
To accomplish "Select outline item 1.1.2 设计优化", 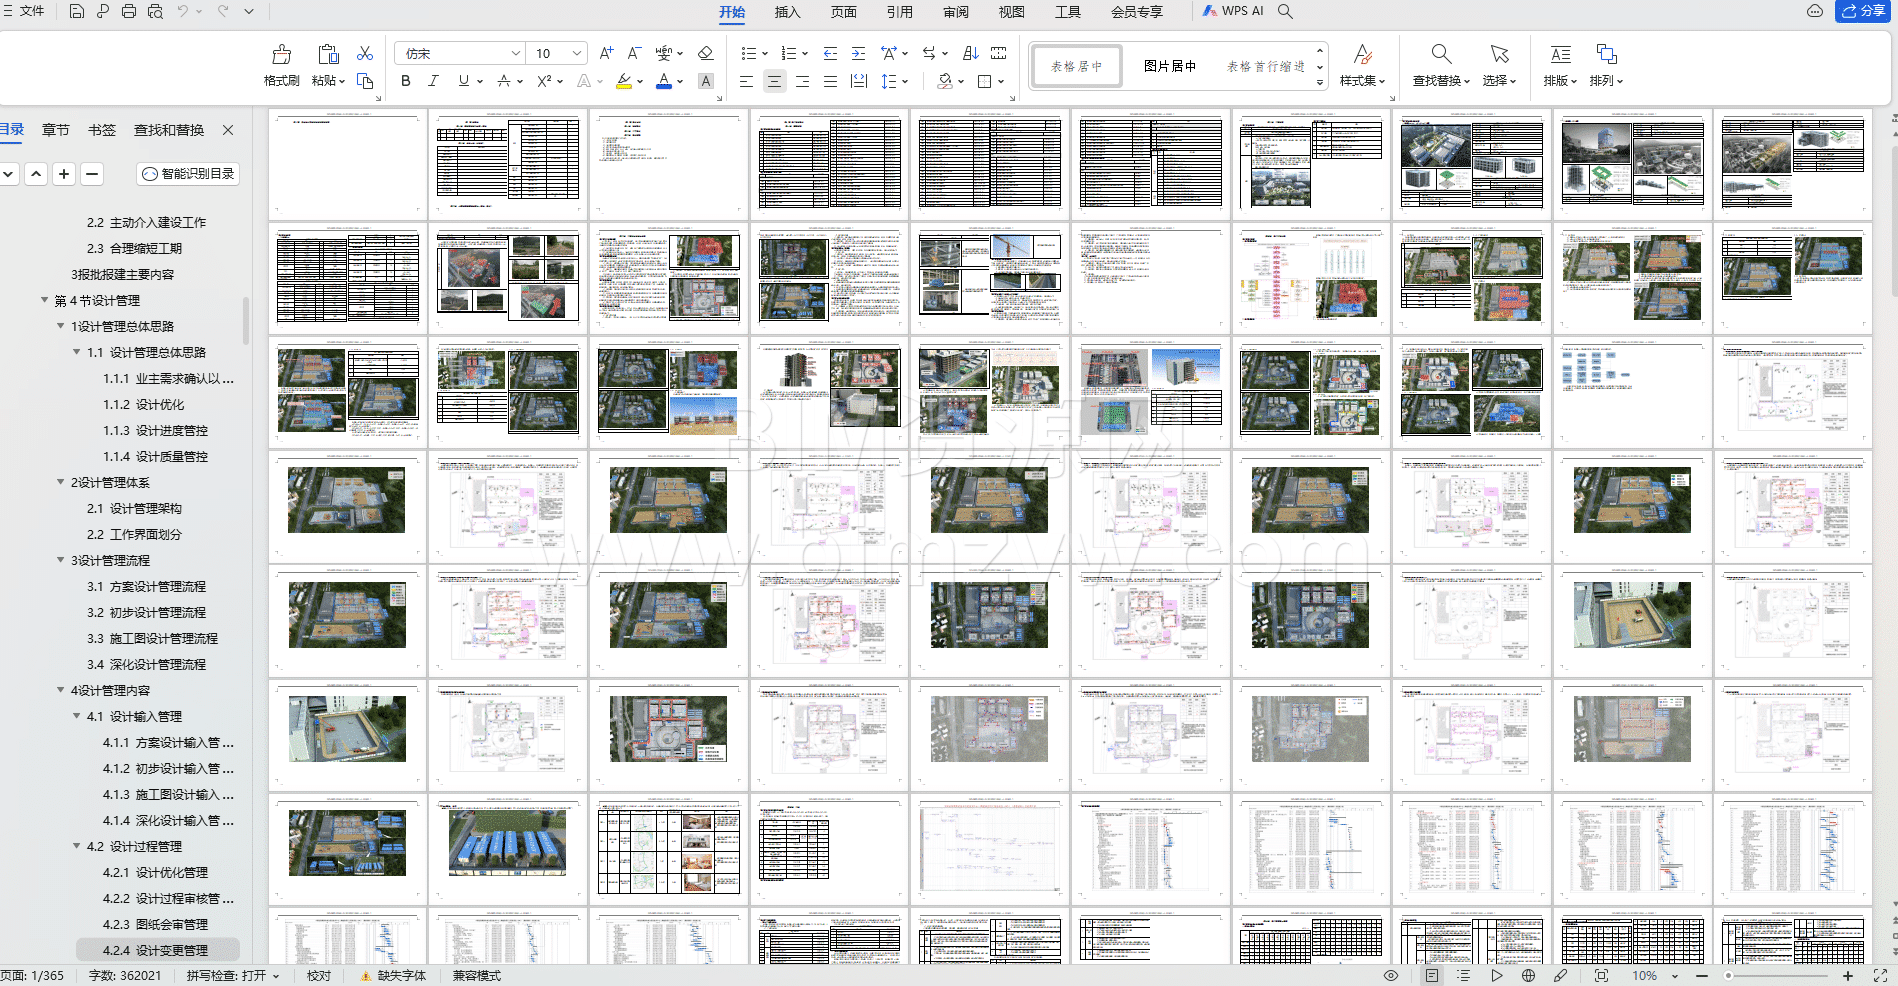I will [144, 404].
